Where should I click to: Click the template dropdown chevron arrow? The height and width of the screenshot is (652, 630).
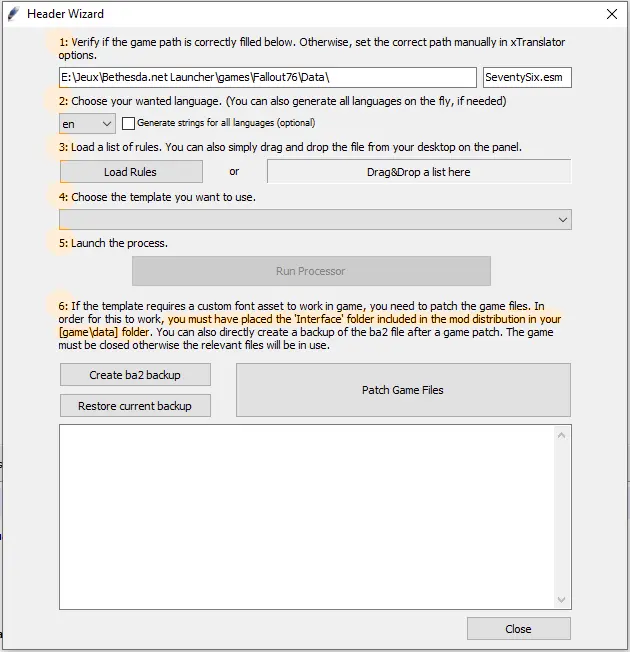point(563,220)
